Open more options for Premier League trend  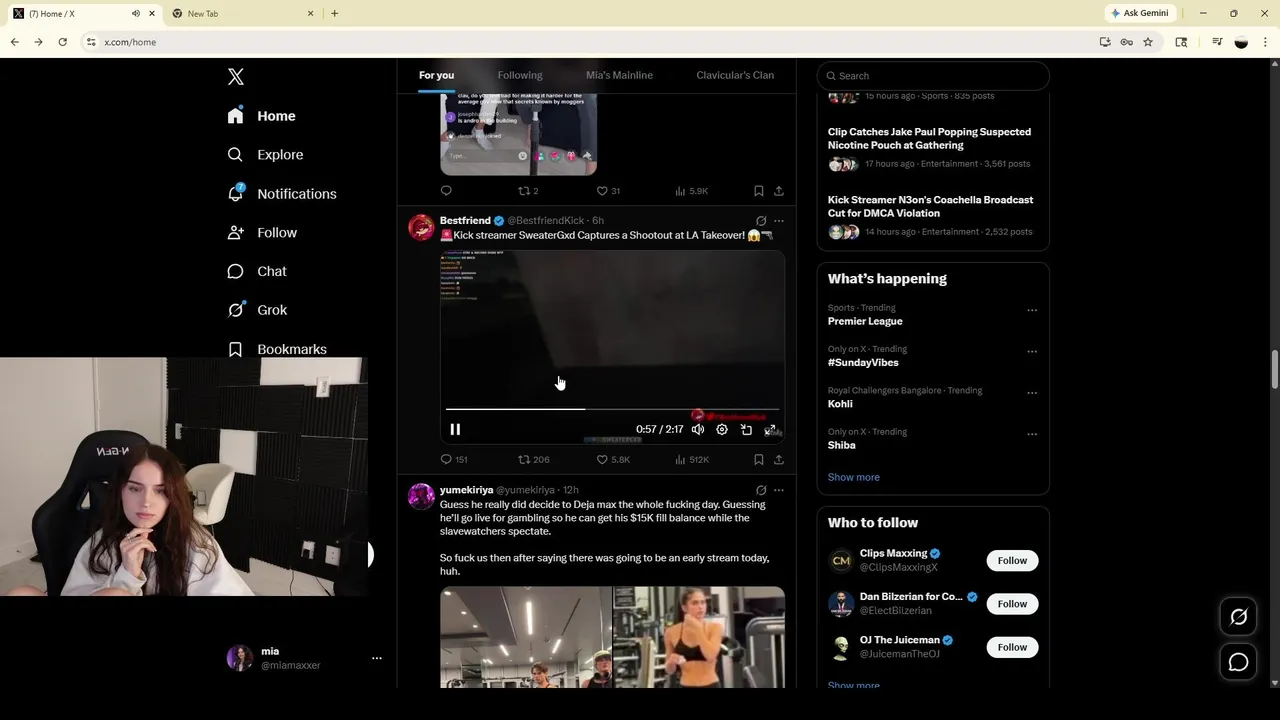1032,311
